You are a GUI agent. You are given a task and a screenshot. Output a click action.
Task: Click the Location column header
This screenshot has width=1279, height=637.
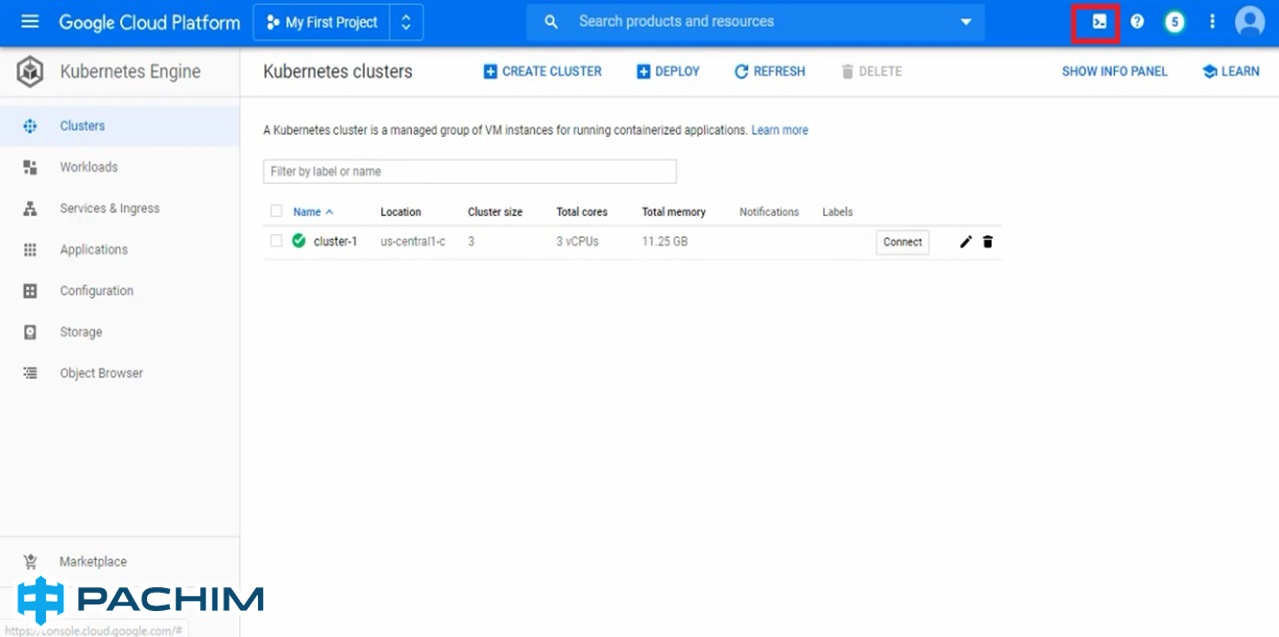click(401, 212)
